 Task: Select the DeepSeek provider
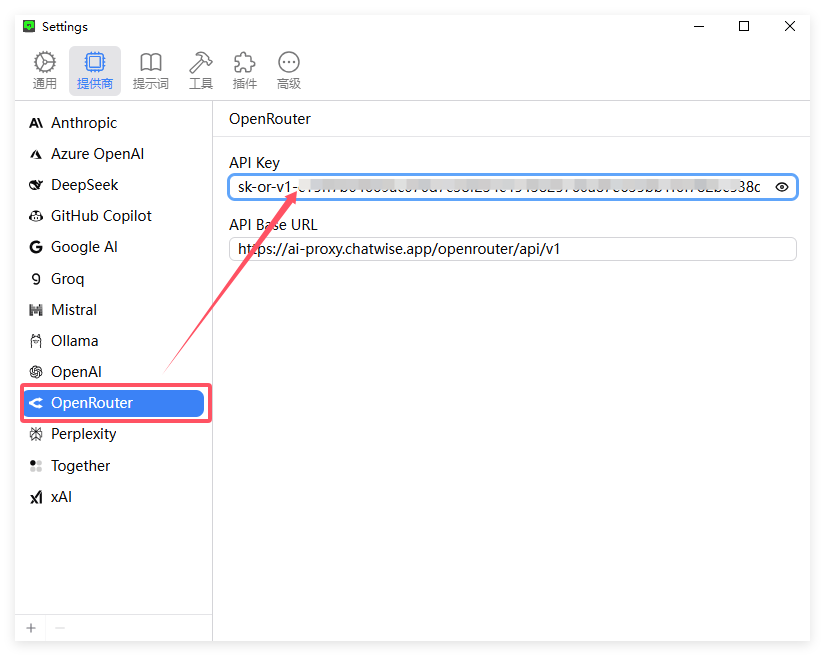(x=85, y=185)
